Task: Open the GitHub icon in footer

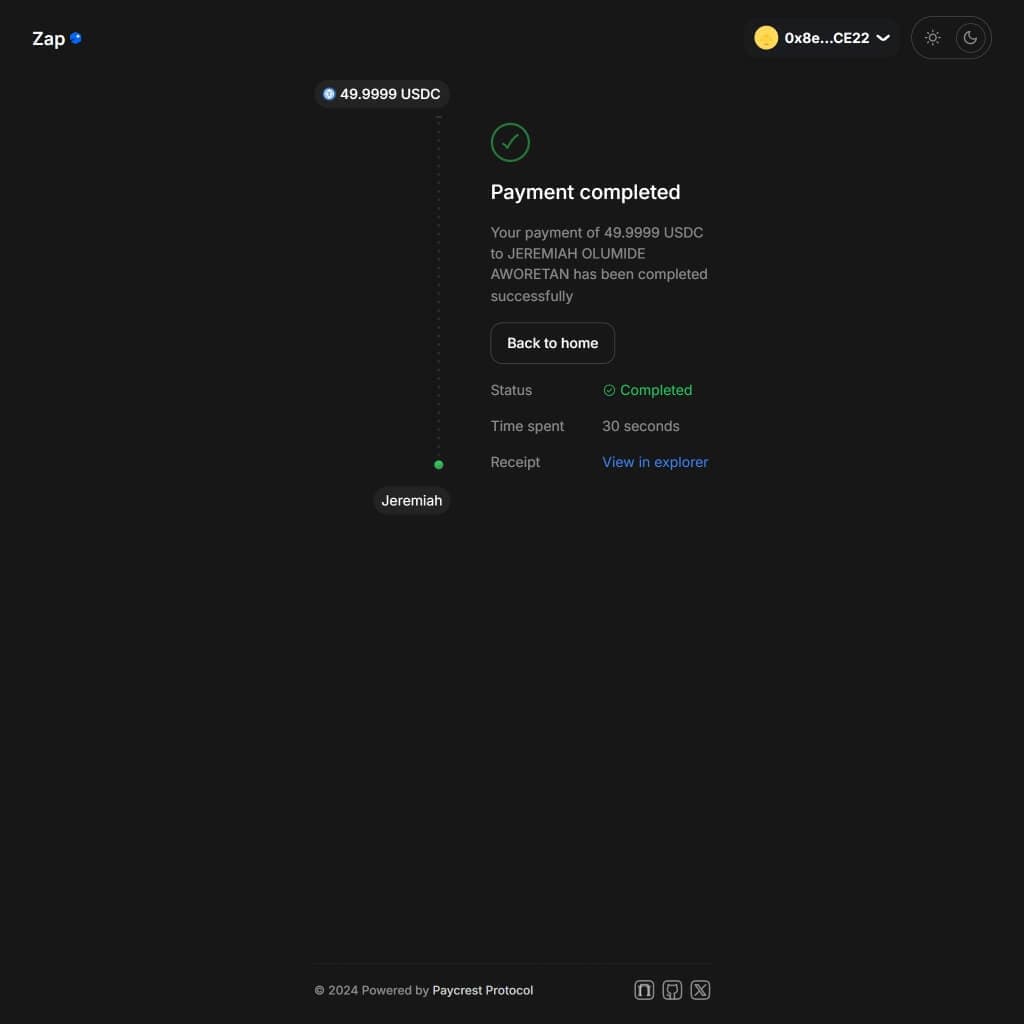Action: coord(672,989)
